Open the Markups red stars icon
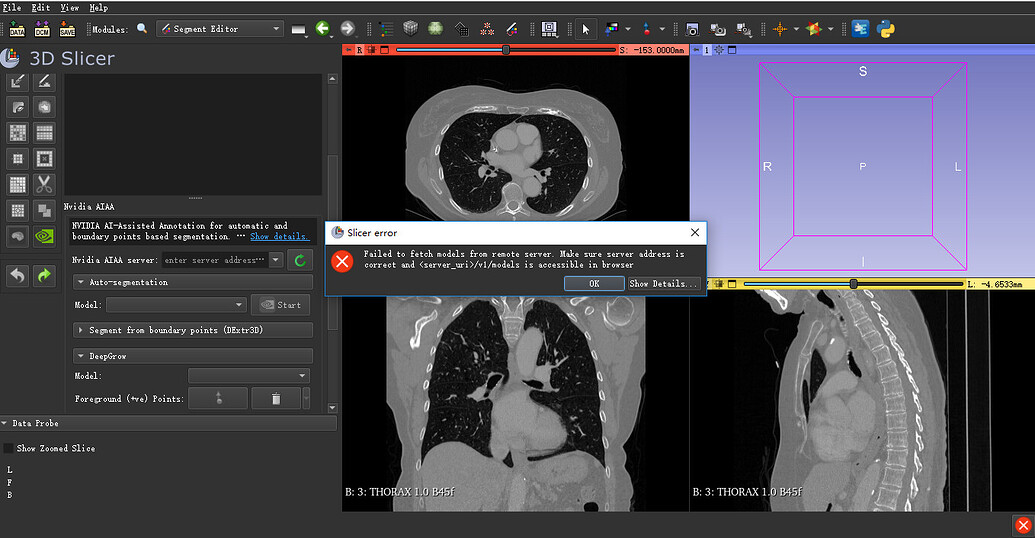The height and width of the screenshot is (538, 1035). pos(487,28)
